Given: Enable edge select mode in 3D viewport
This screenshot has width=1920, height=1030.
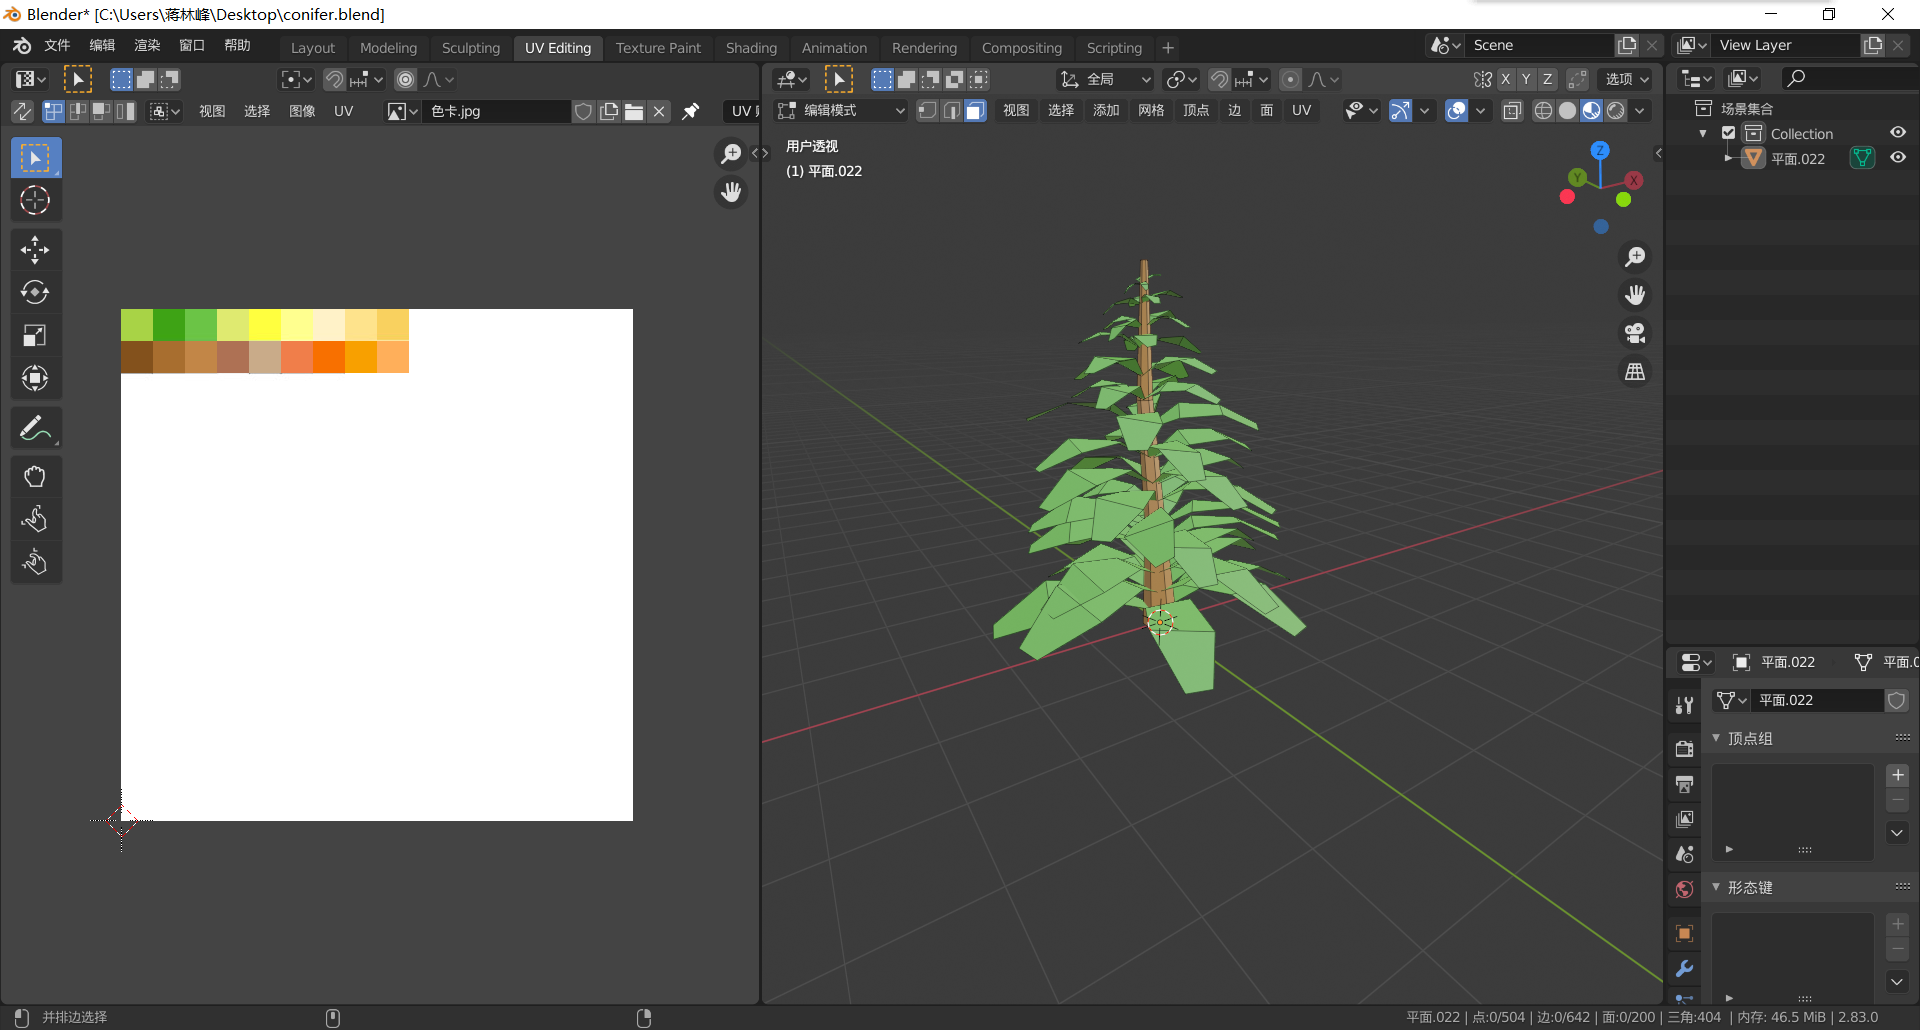Looking at the screenshot, I should tap(951, 111).
